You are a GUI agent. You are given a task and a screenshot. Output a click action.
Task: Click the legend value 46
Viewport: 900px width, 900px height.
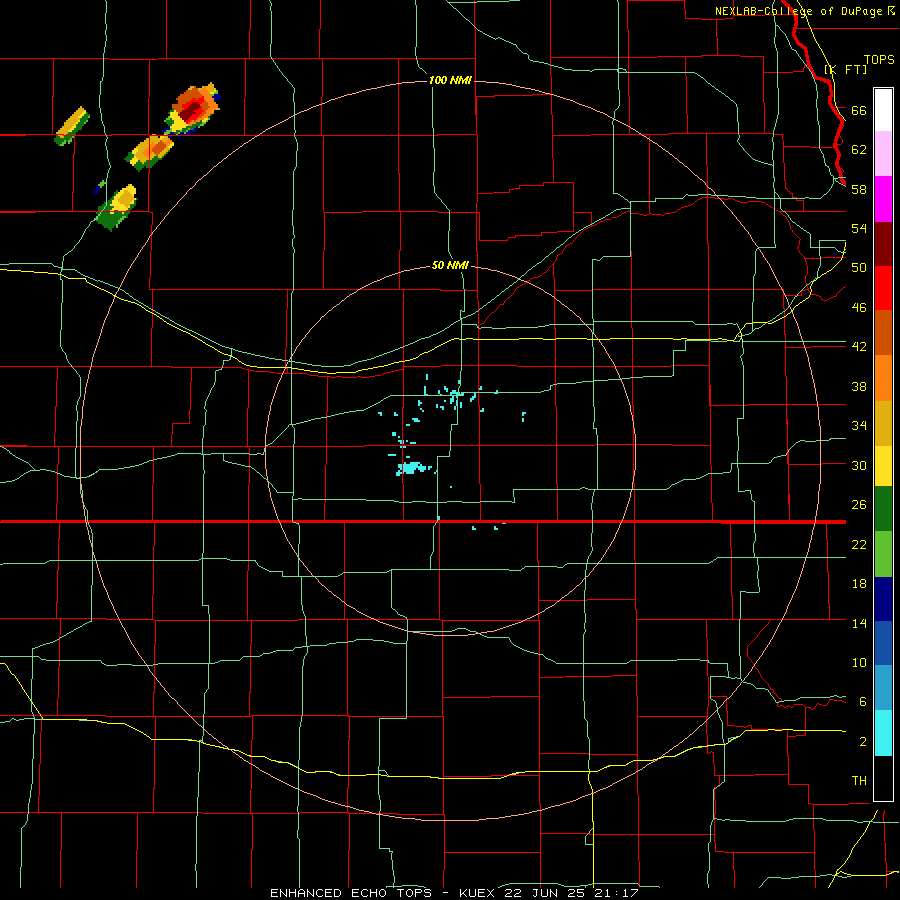[x=859, y=308]
